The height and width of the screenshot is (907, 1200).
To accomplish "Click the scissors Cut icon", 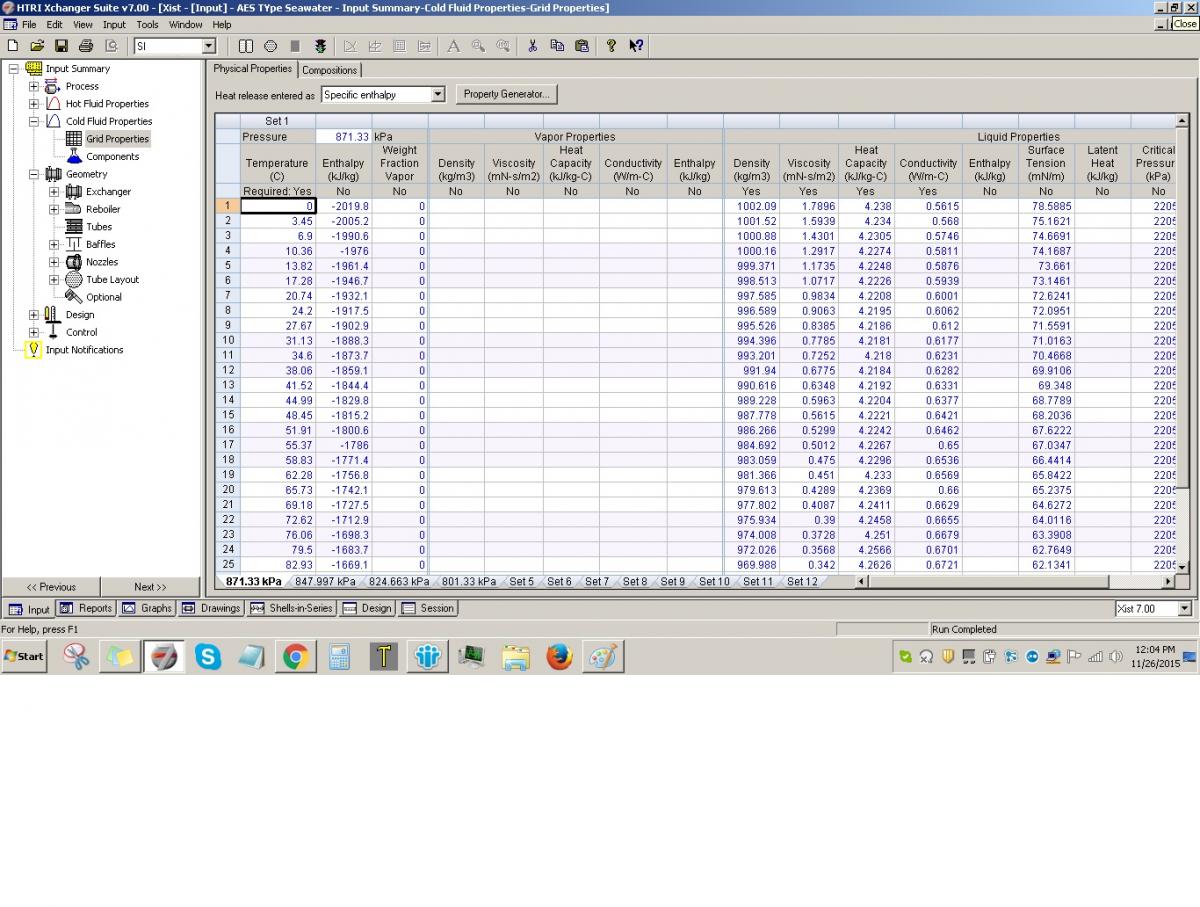I will point(532,46).
